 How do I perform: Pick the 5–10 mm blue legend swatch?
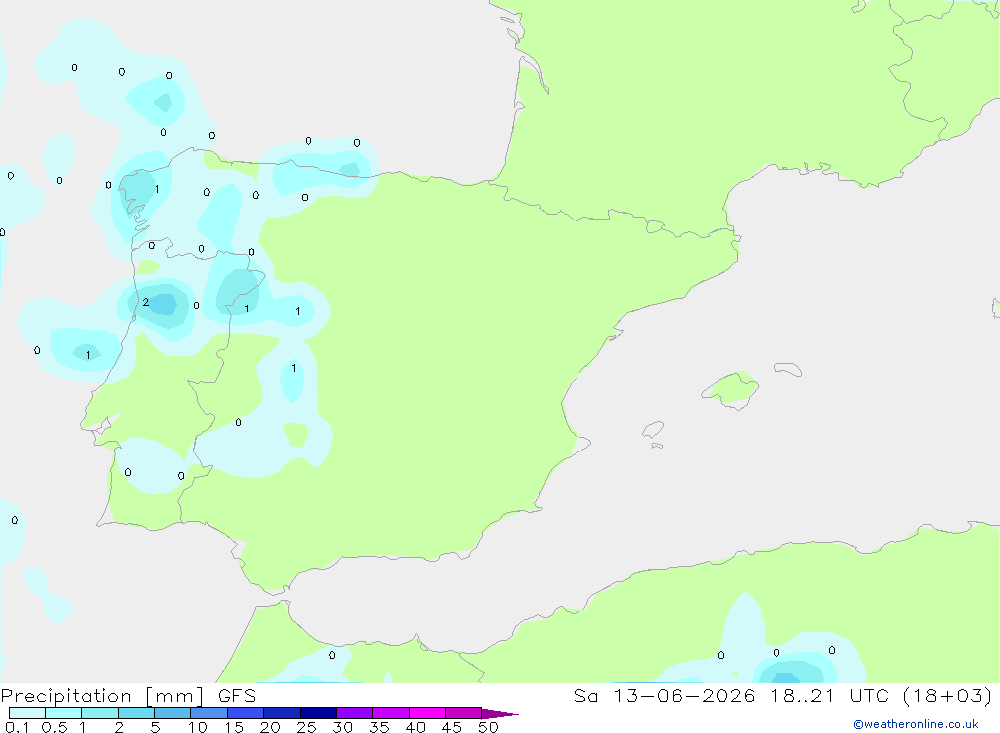173,713
